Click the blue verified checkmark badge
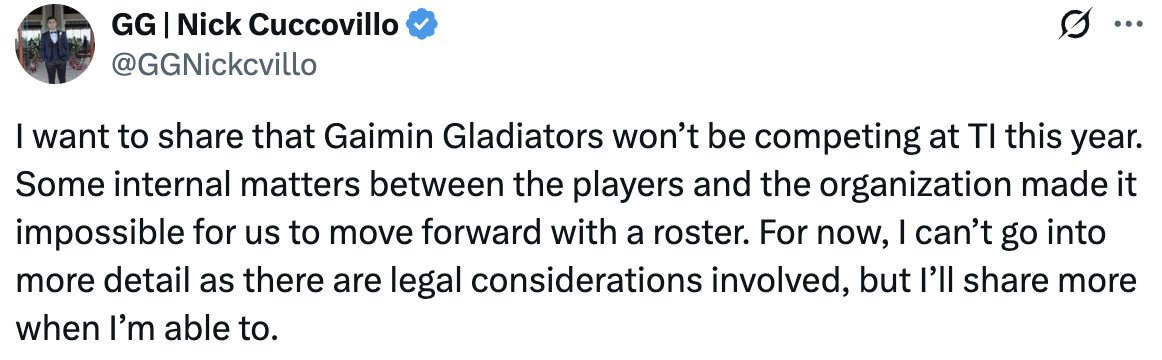 423,25
